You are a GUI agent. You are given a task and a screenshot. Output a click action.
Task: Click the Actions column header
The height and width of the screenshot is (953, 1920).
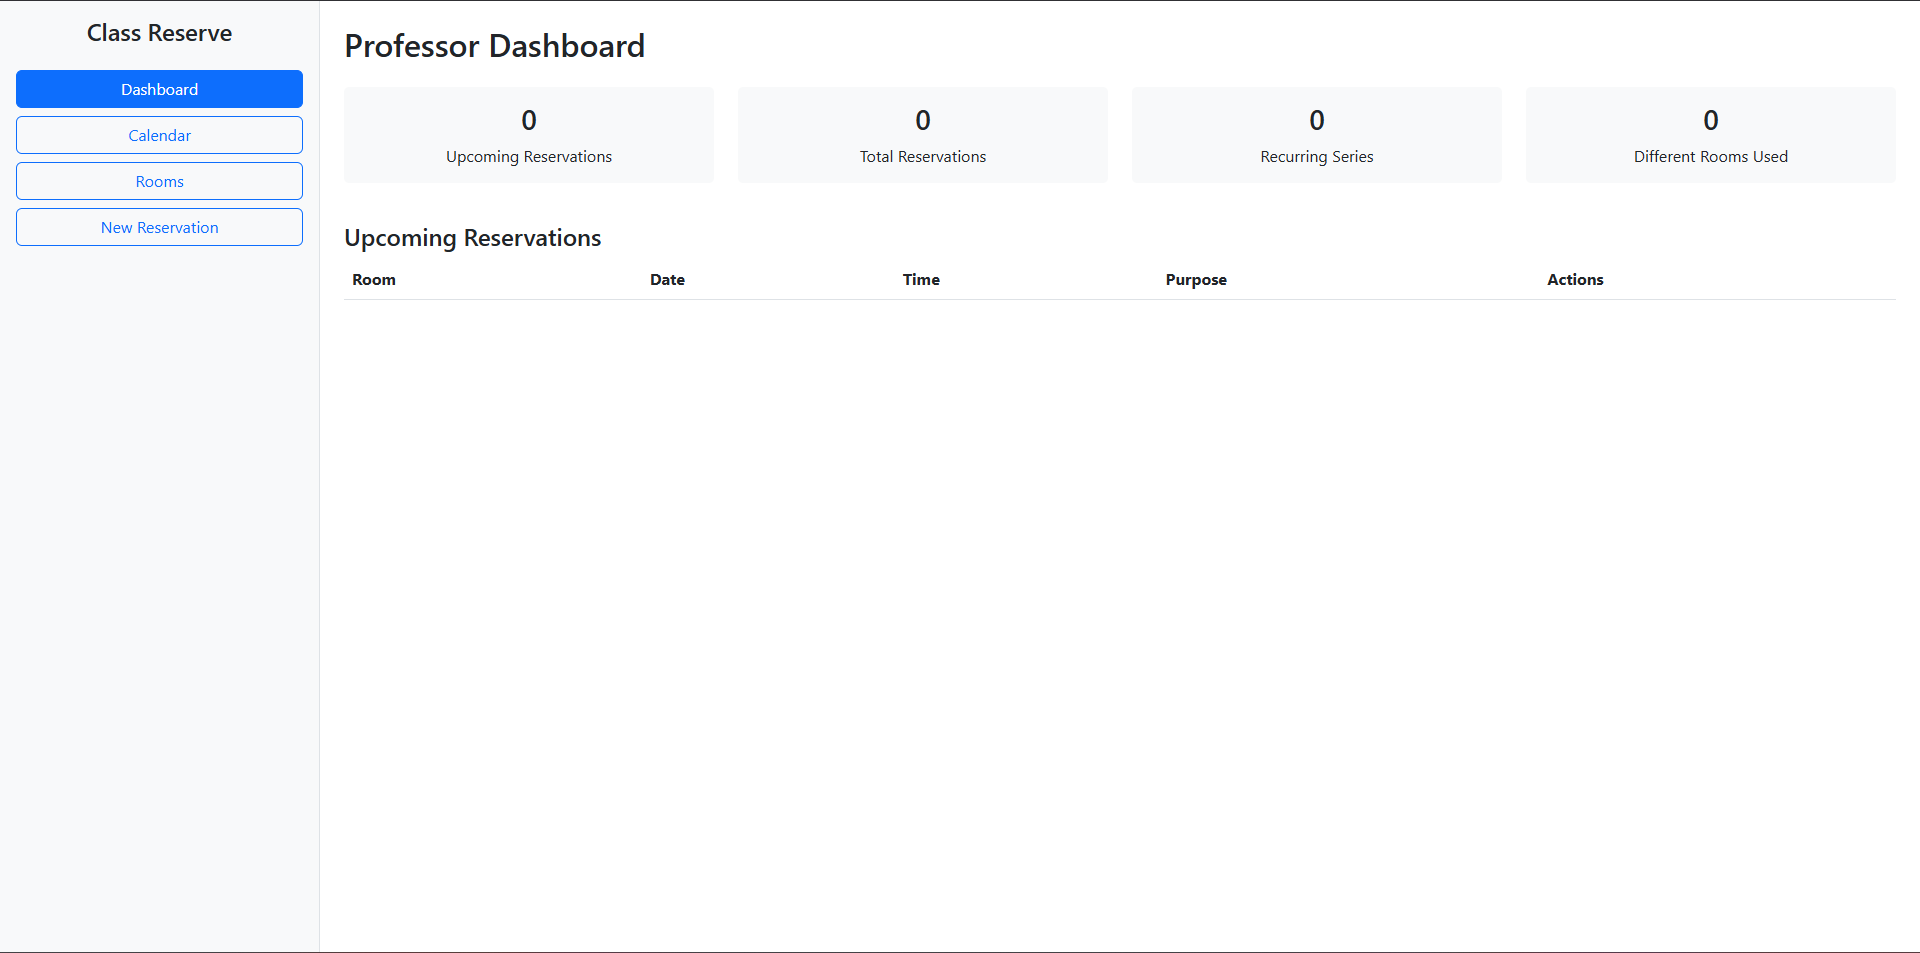point(1575,280)
